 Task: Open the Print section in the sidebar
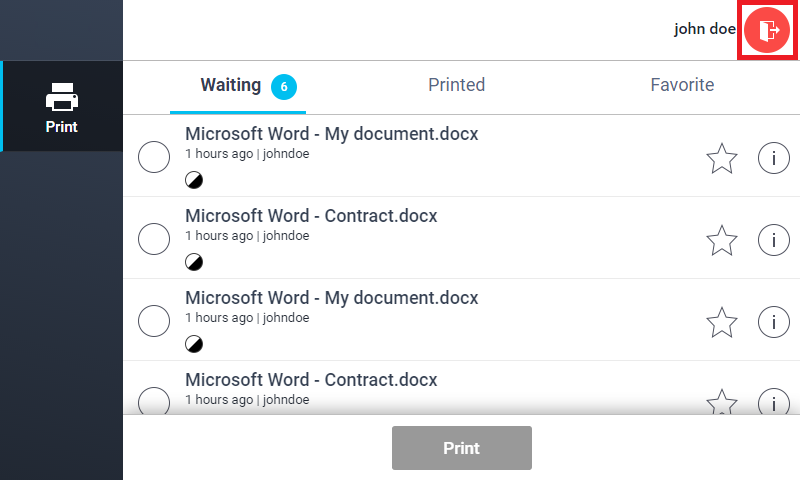click(61, 107)
